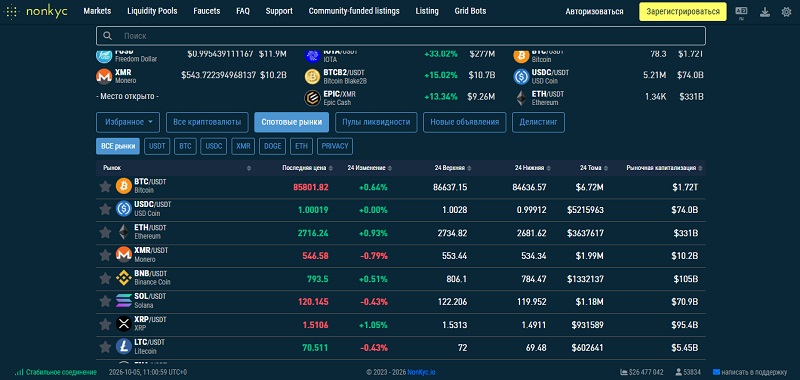
Task: Filter by ВСЕ рынки
Action: [x=118, y=146]
